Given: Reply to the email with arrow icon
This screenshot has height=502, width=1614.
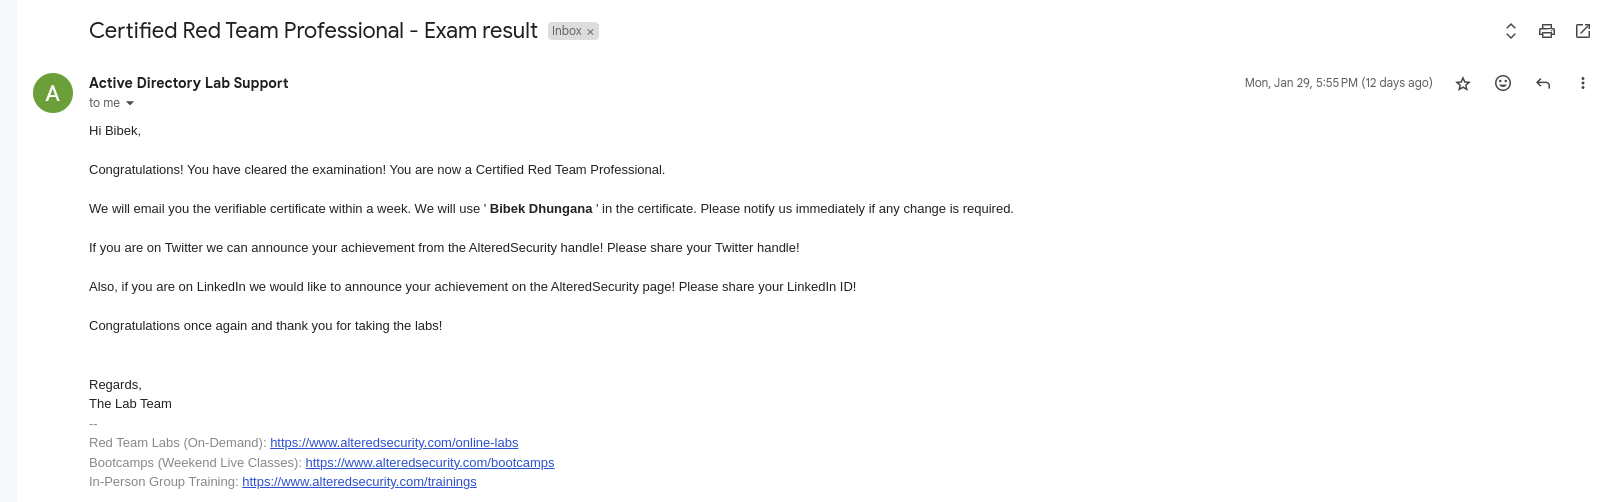Looking at the screenshot, I should (1543, 83).
